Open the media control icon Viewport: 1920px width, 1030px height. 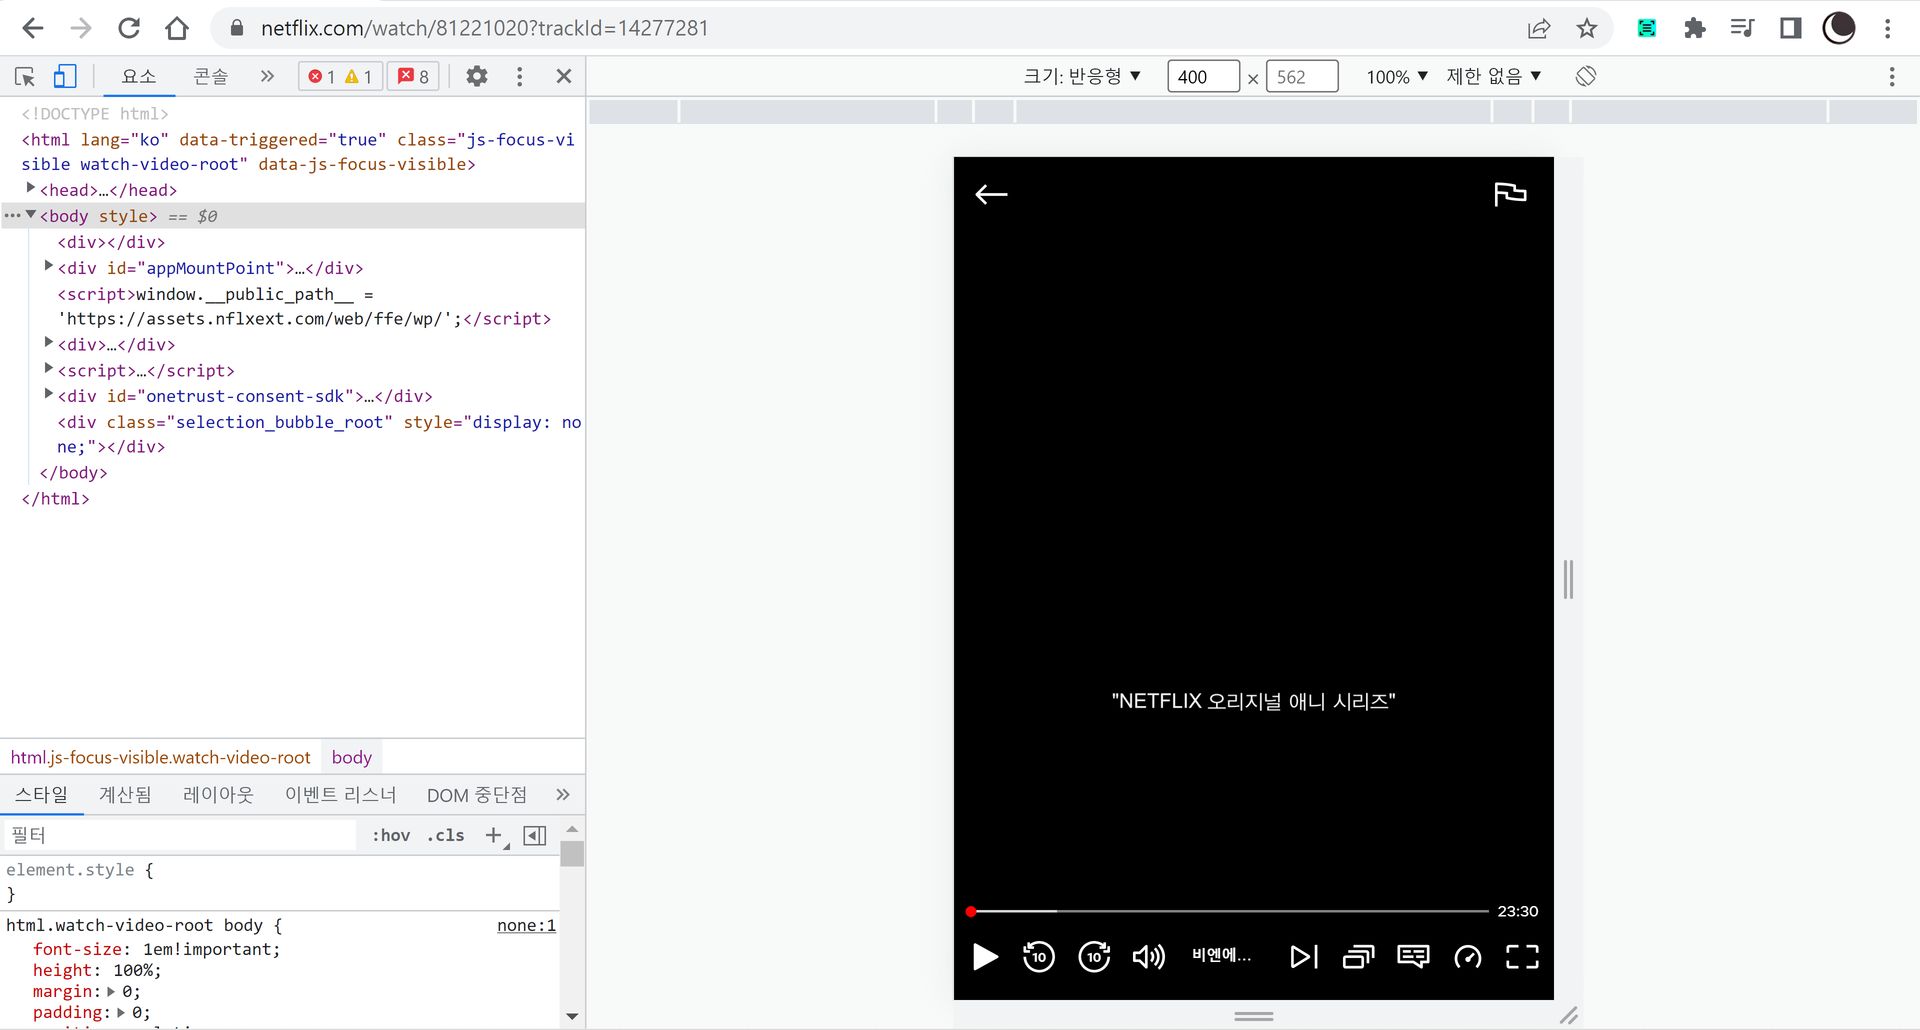tap(1743, 28)
